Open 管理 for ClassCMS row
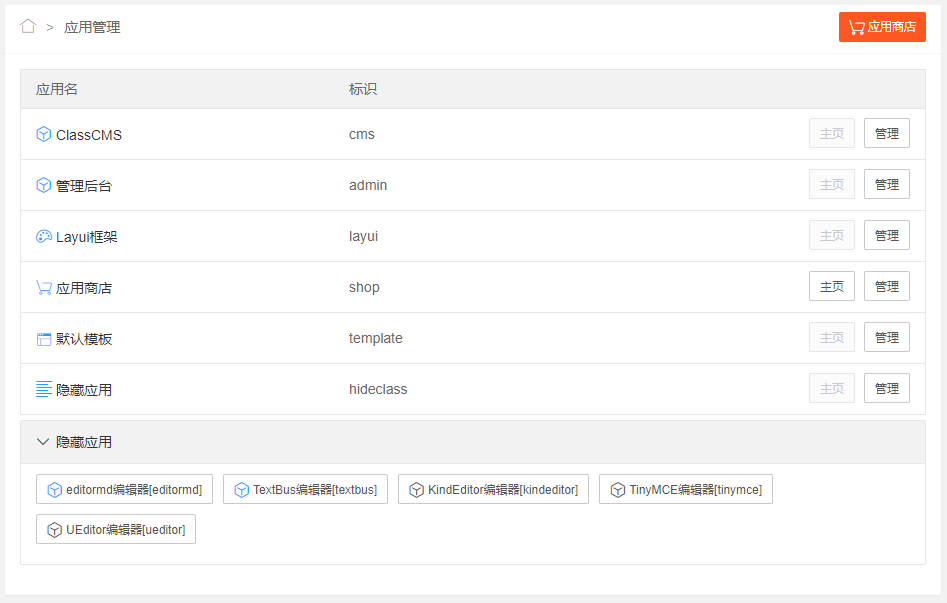947x603 pixels. (887, 133)
